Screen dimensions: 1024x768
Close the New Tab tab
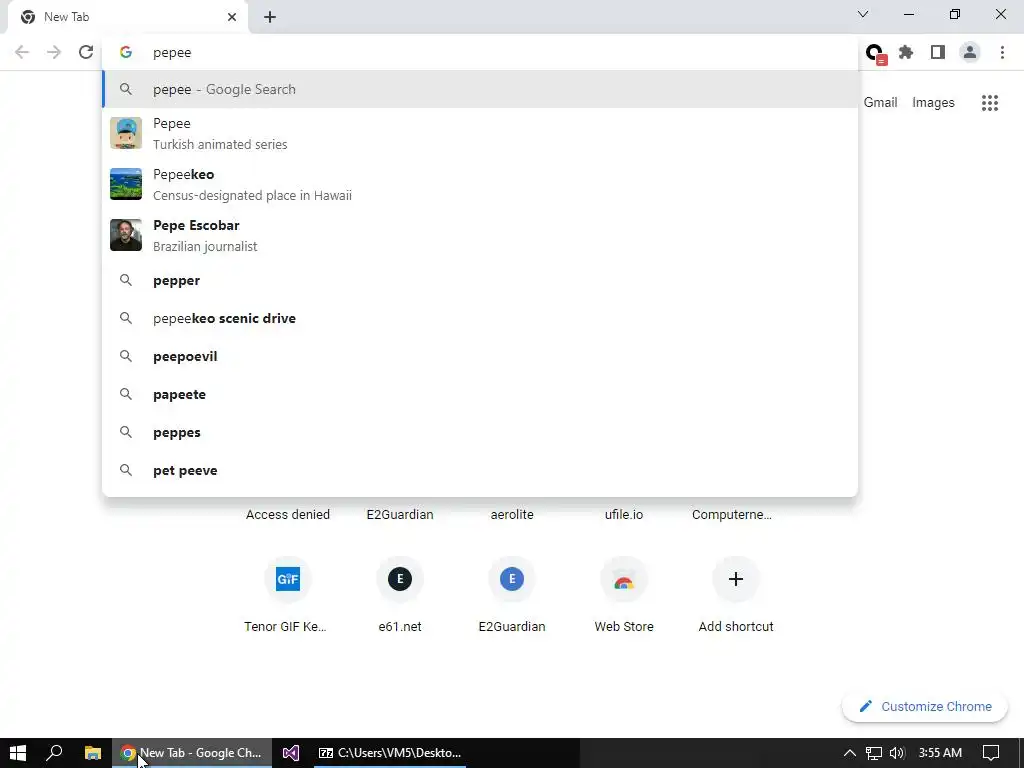232,17
